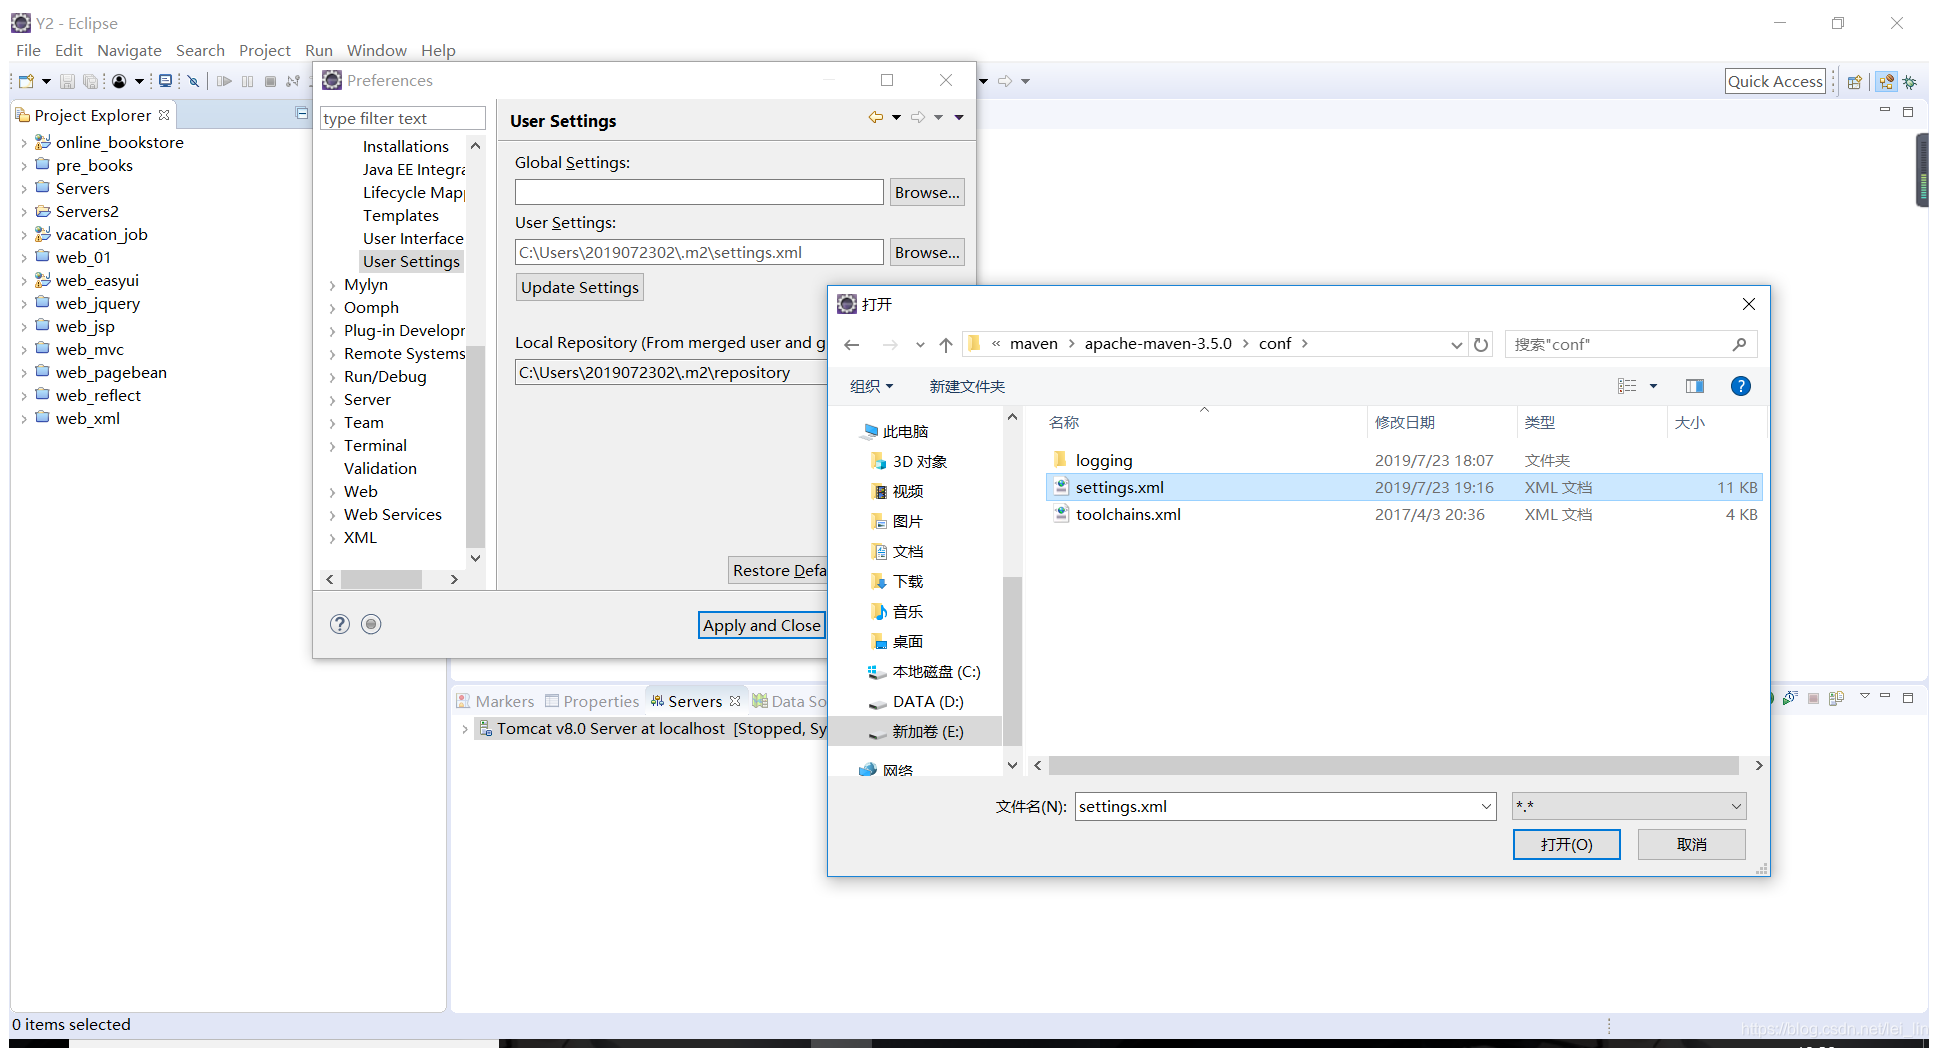Switch to the Java EE perspective icon
This screenshot has height=1048, width=1938.
(1886, 82)
